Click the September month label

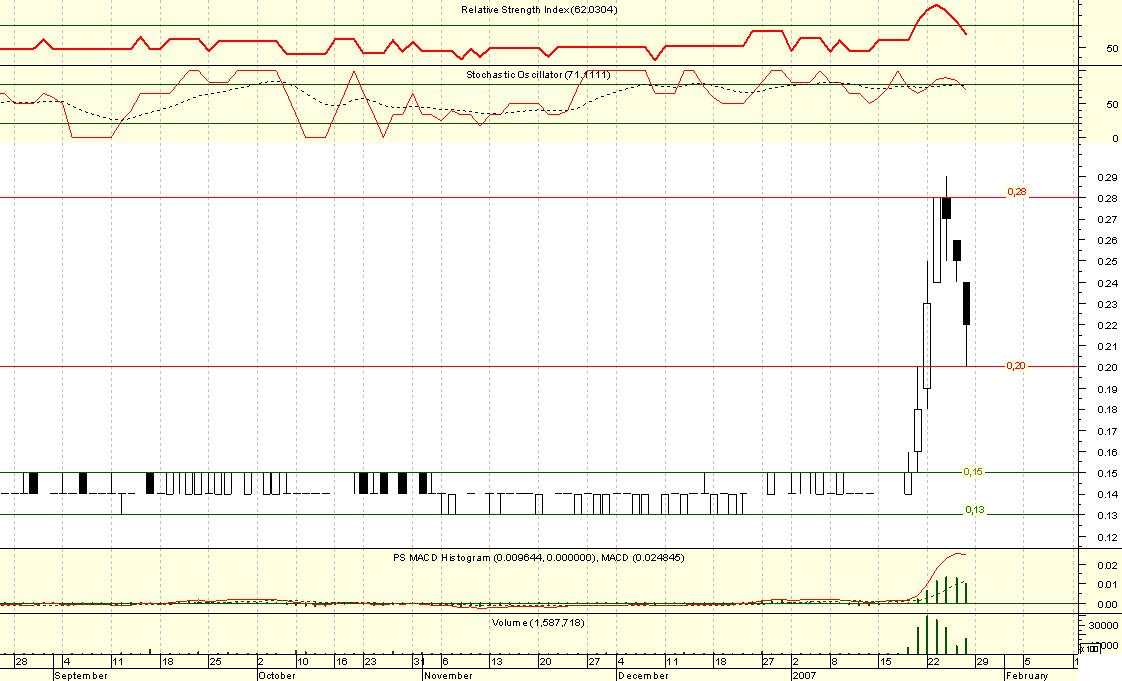[x=81, y=675]
